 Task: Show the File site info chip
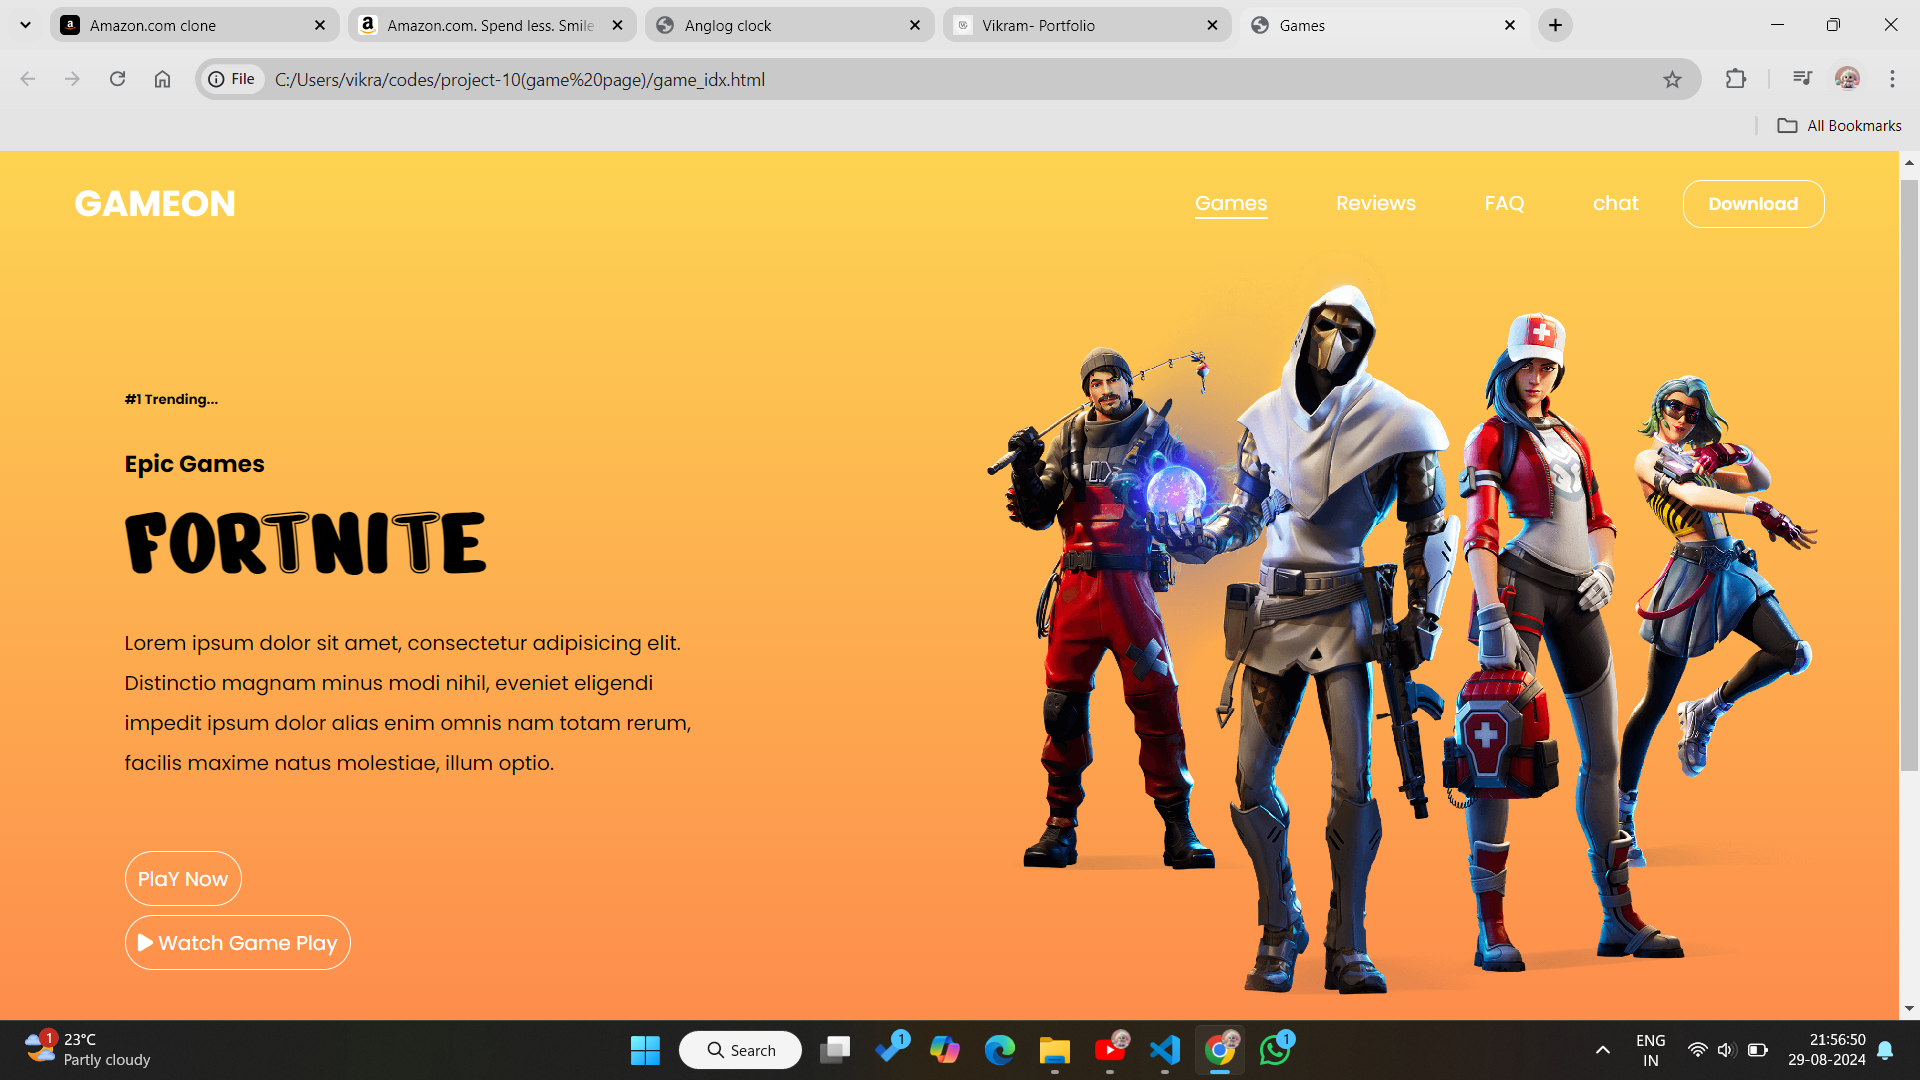[x=232, y=79]
